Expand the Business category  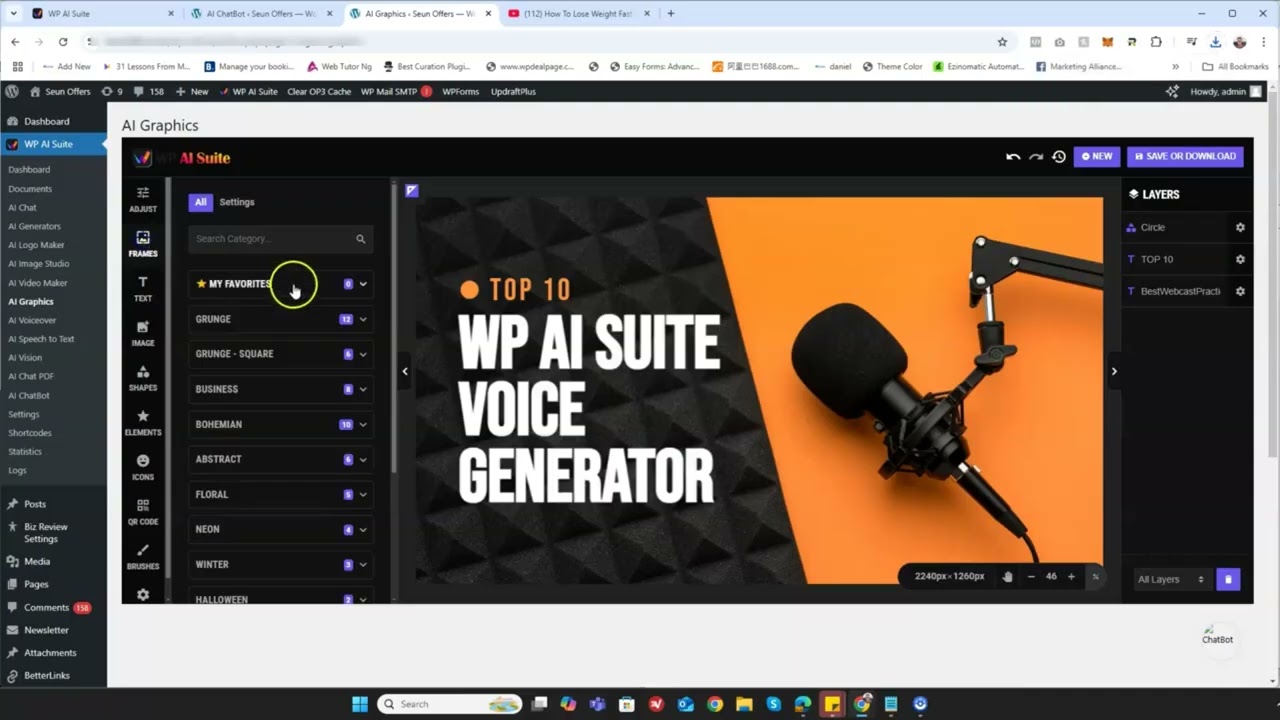pos(280,389)
